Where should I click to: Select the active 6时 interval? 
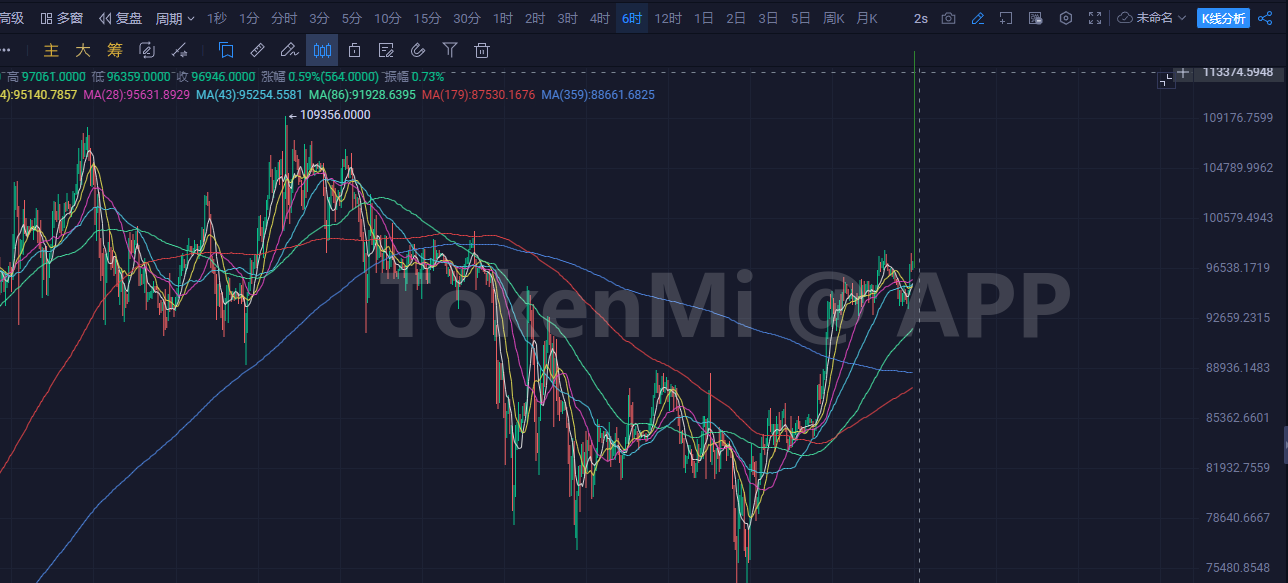click(x=631, y=18)
